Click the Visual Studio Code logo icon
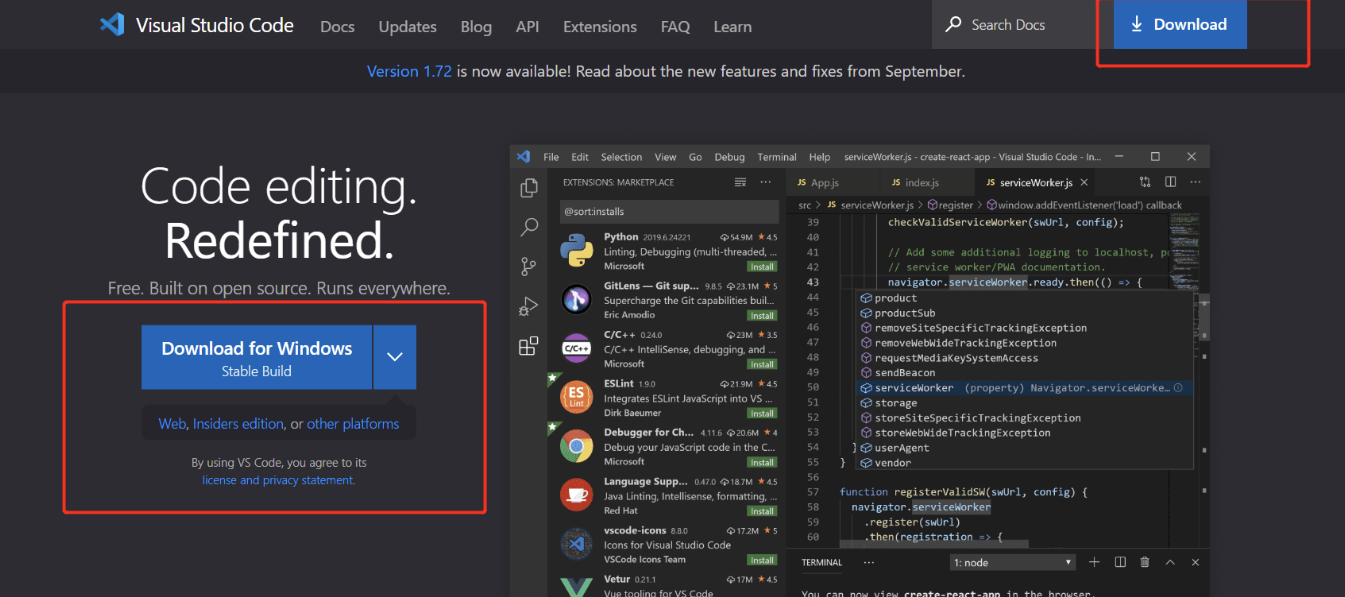The image size is (1345, 597). 112,25
